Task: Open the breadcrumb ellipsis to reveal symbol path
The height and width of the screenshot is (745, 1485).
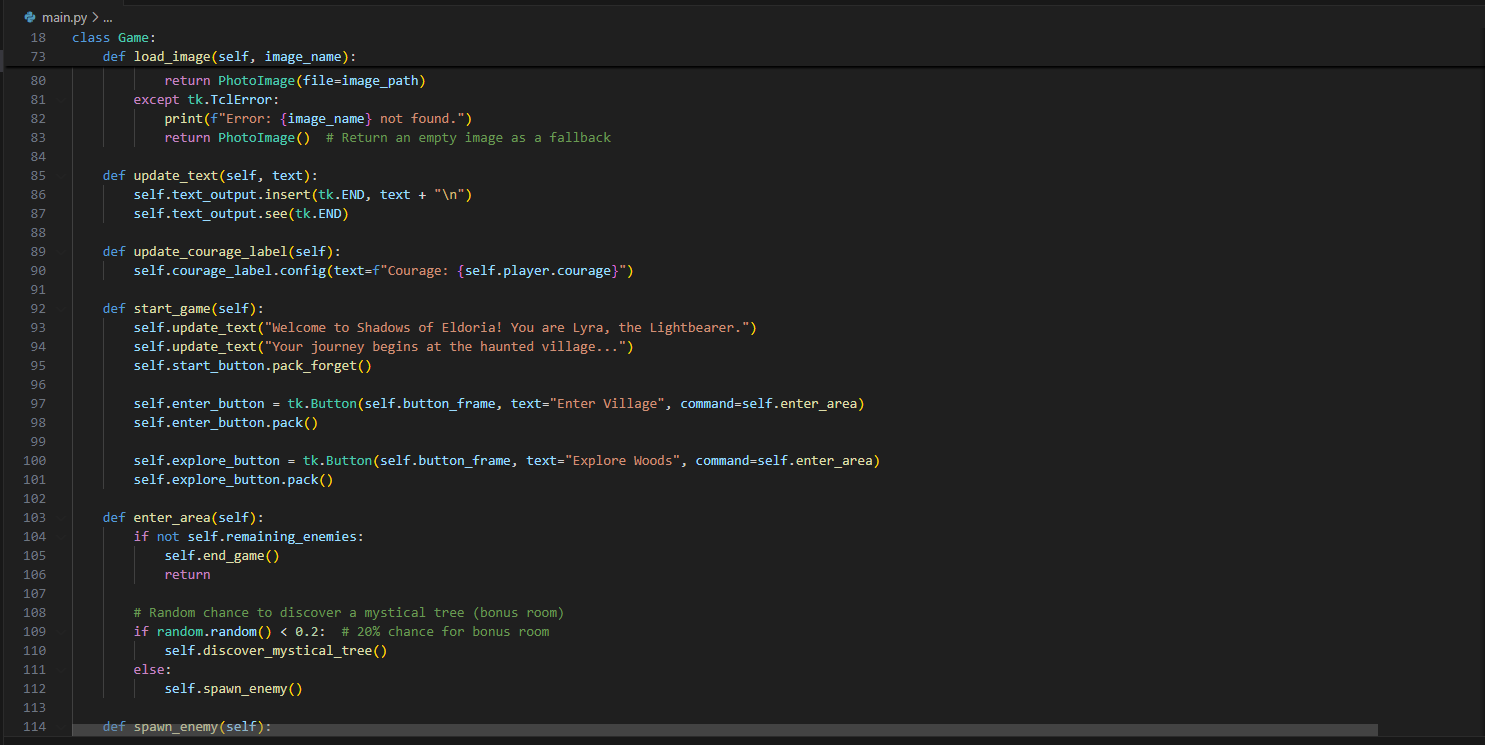Action: (108, 17)
